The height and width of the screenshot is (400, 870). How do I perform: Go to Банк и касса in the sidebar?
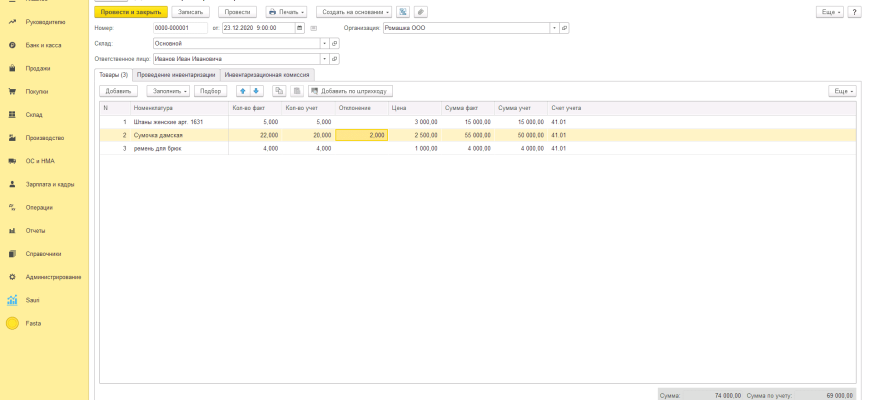coord(43,45)
